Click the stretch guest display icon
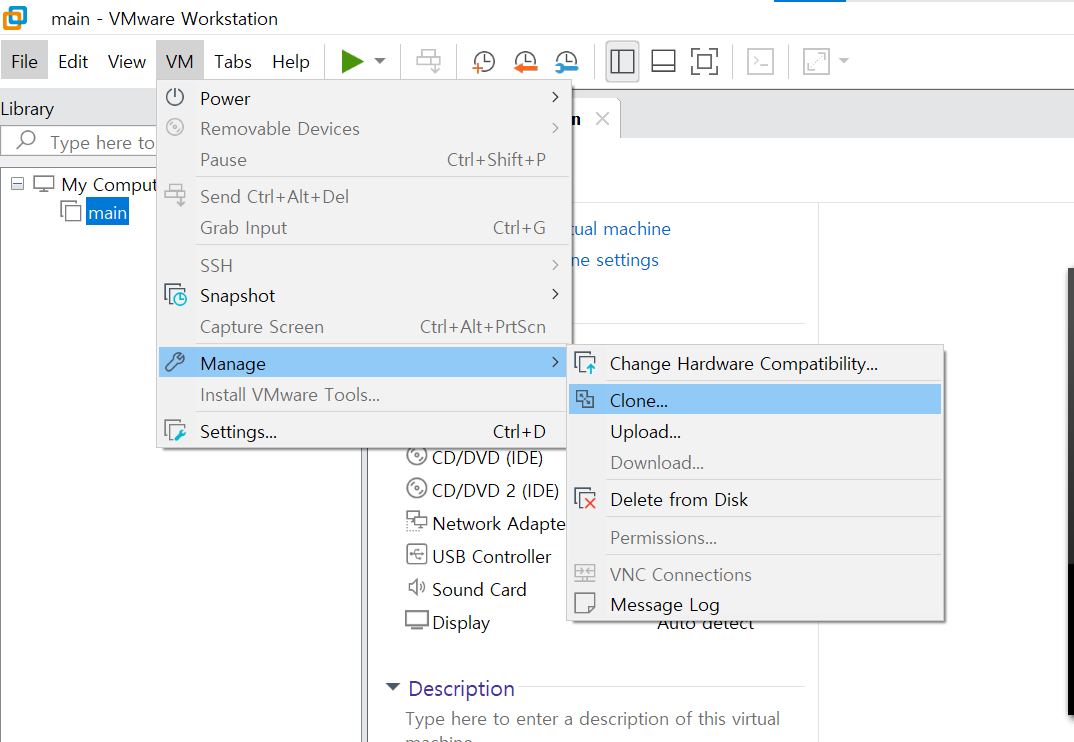 click(816, 61)
